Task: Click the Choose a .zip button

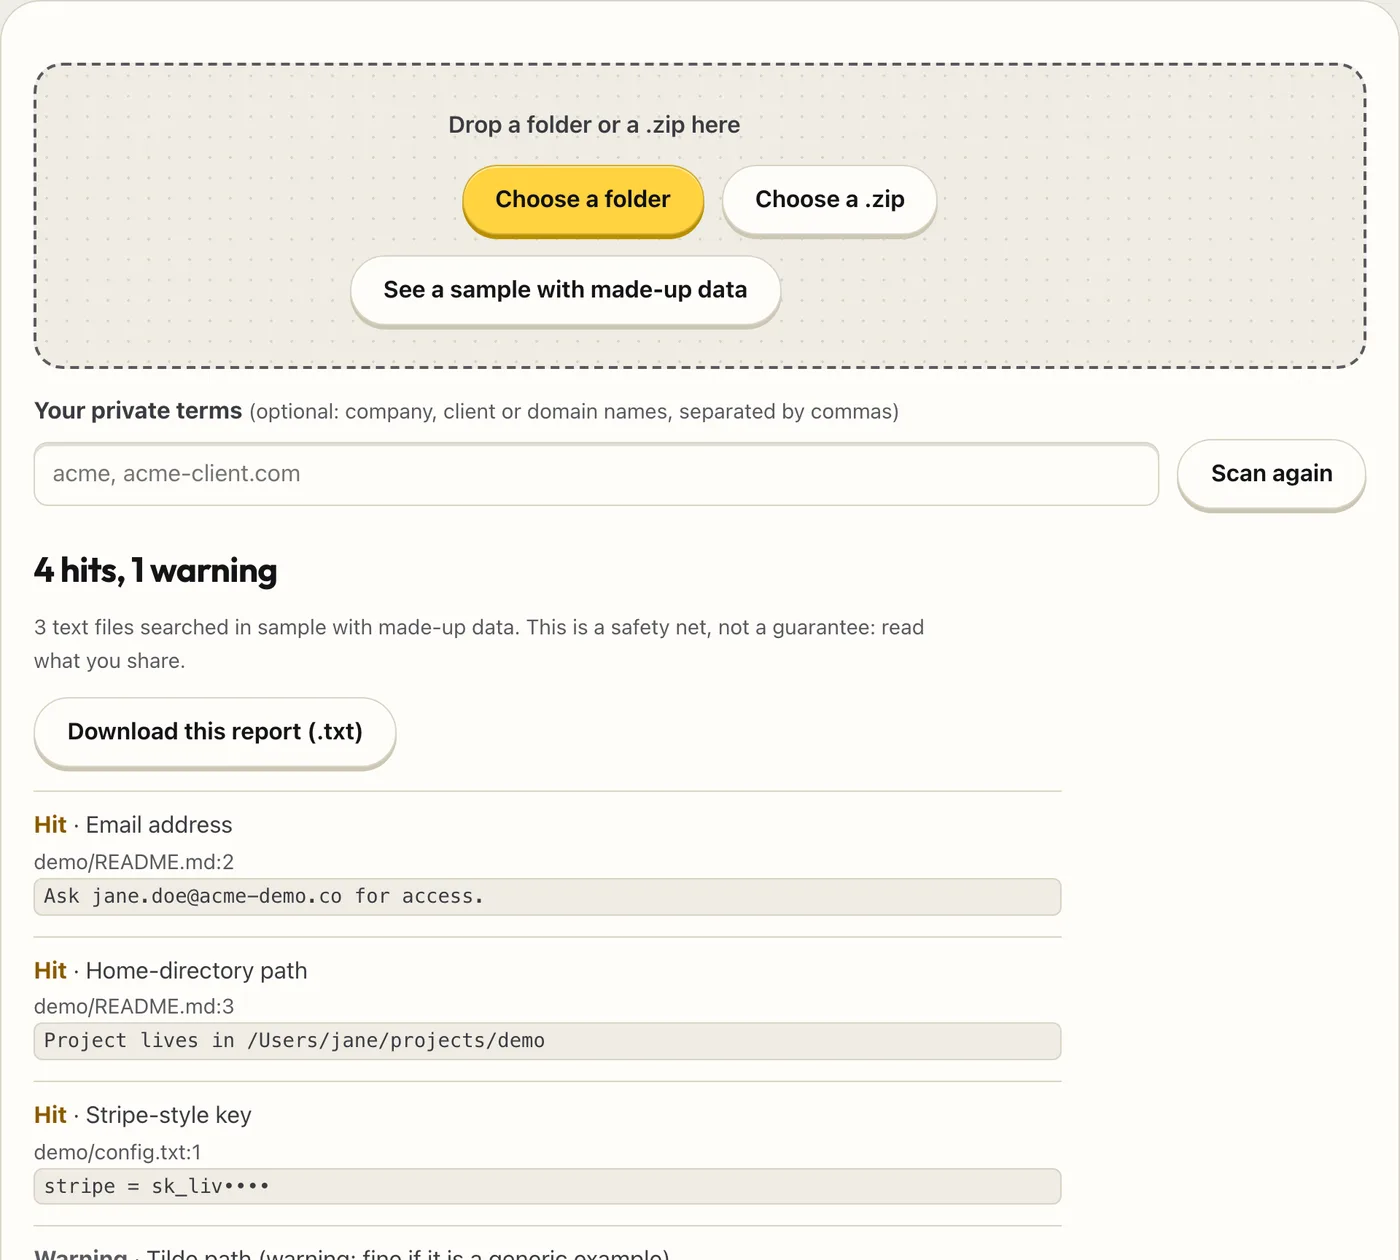Action: (830, 200)
